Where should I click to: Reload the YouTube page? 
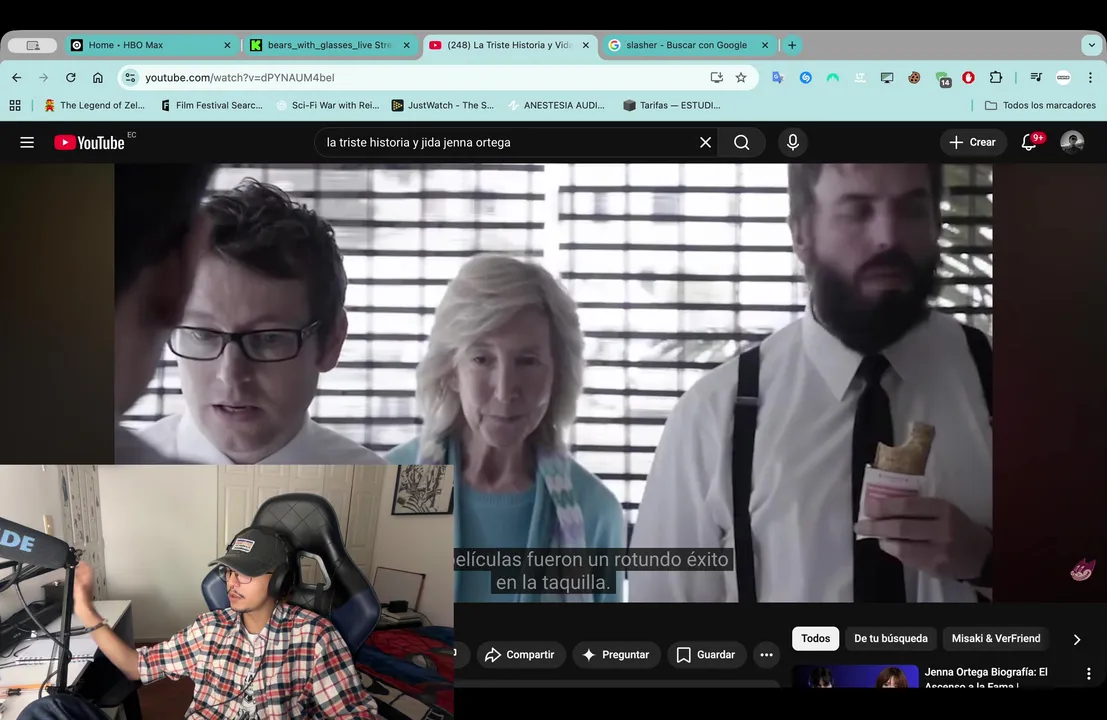coord(71,78)
